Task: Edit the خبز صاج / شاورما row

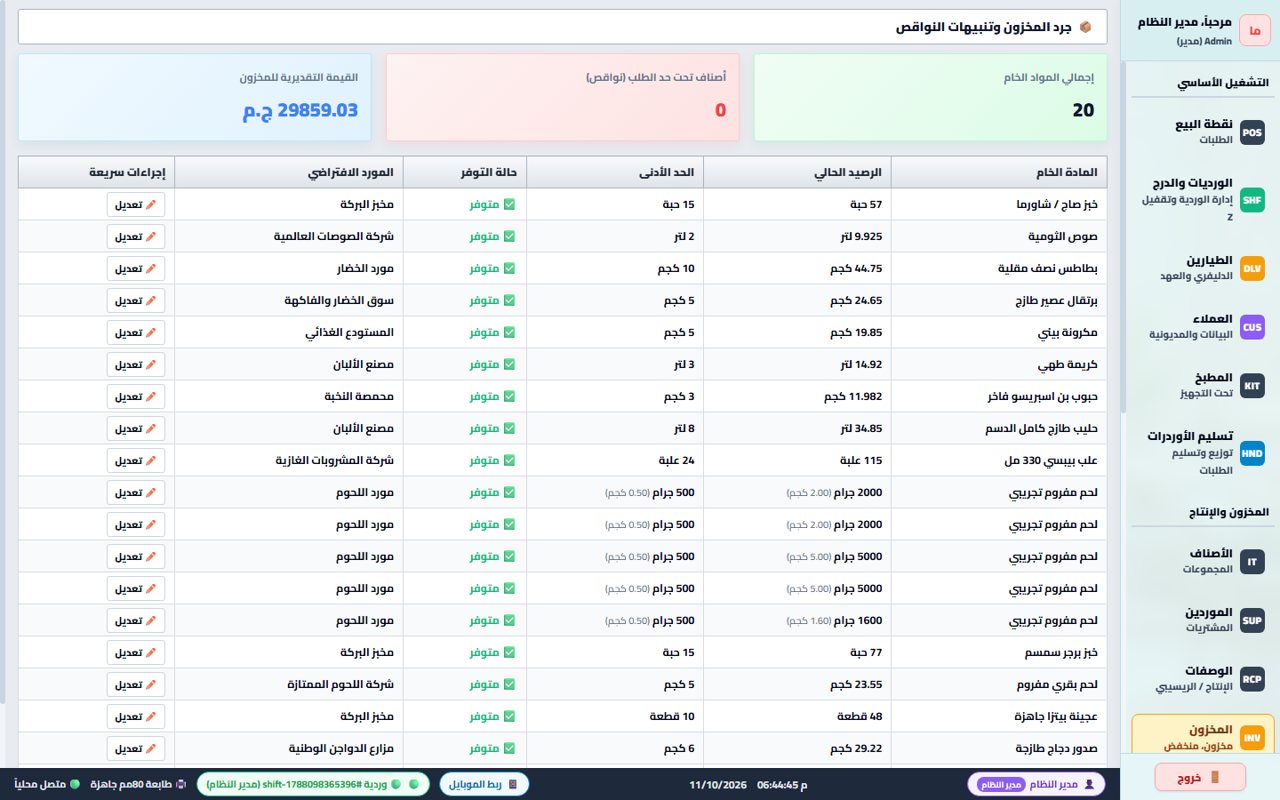Action: pos(136,205)
